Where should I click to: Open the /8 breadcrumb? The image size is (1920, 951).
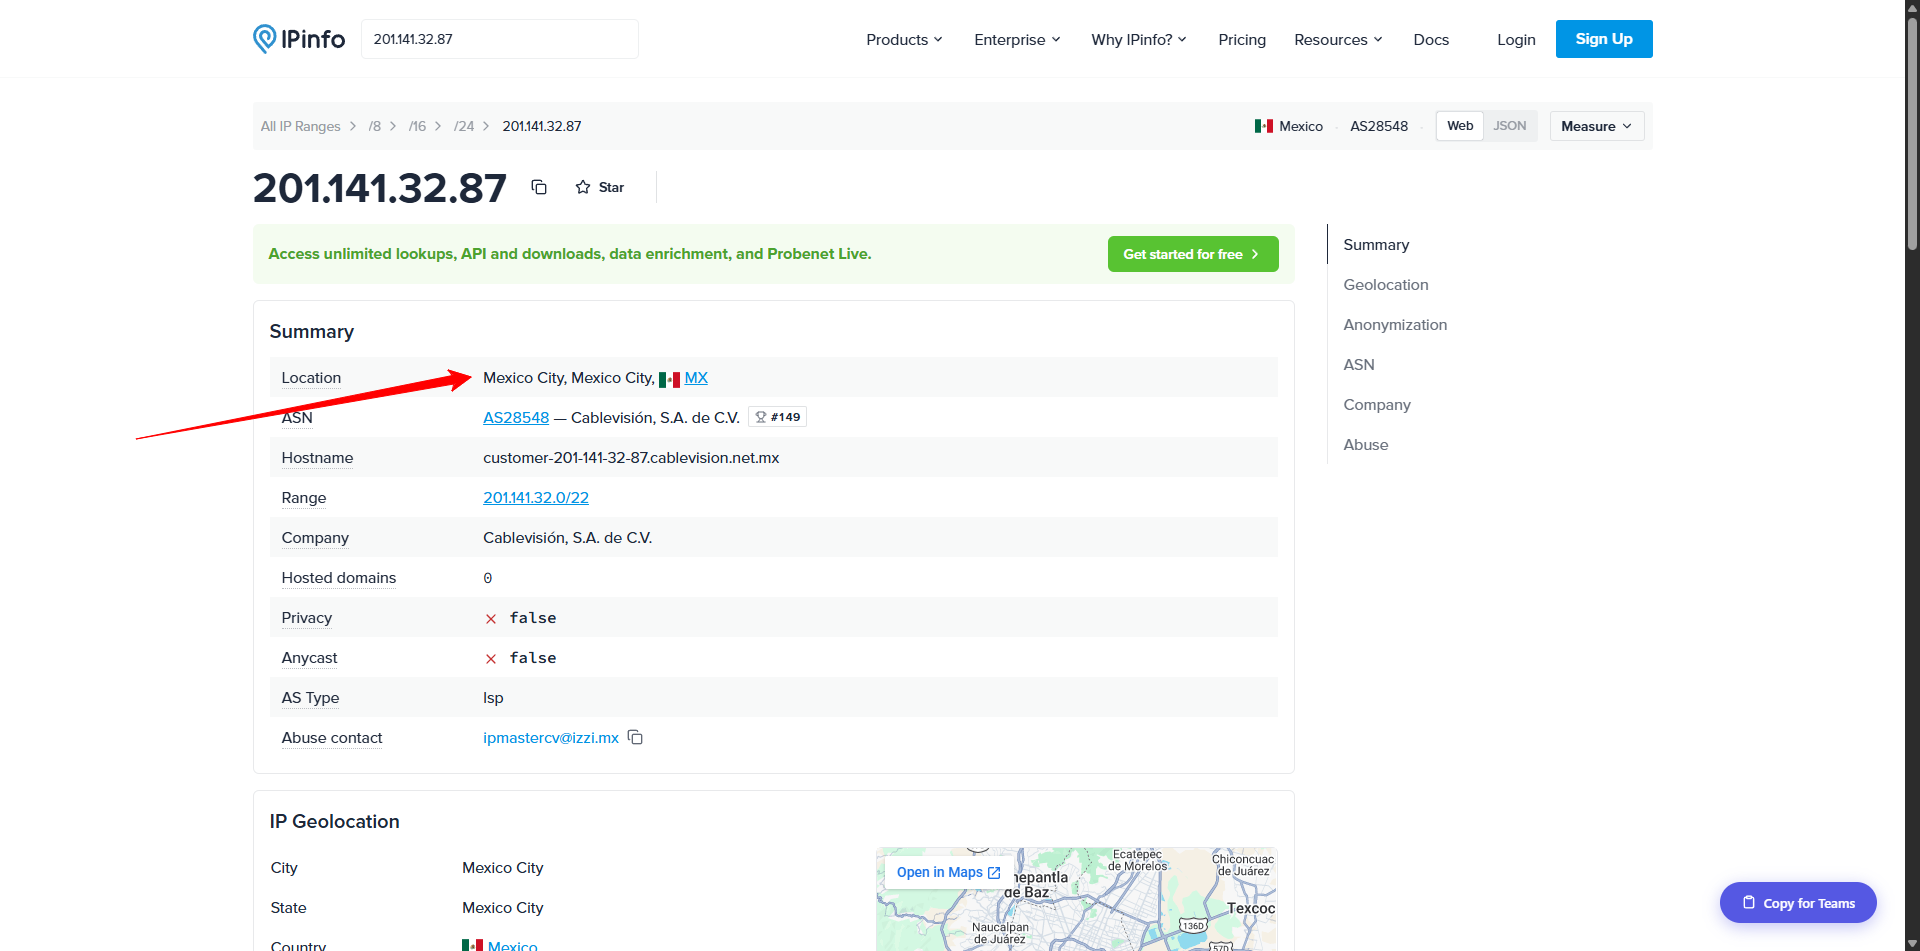tap(374, 126)
